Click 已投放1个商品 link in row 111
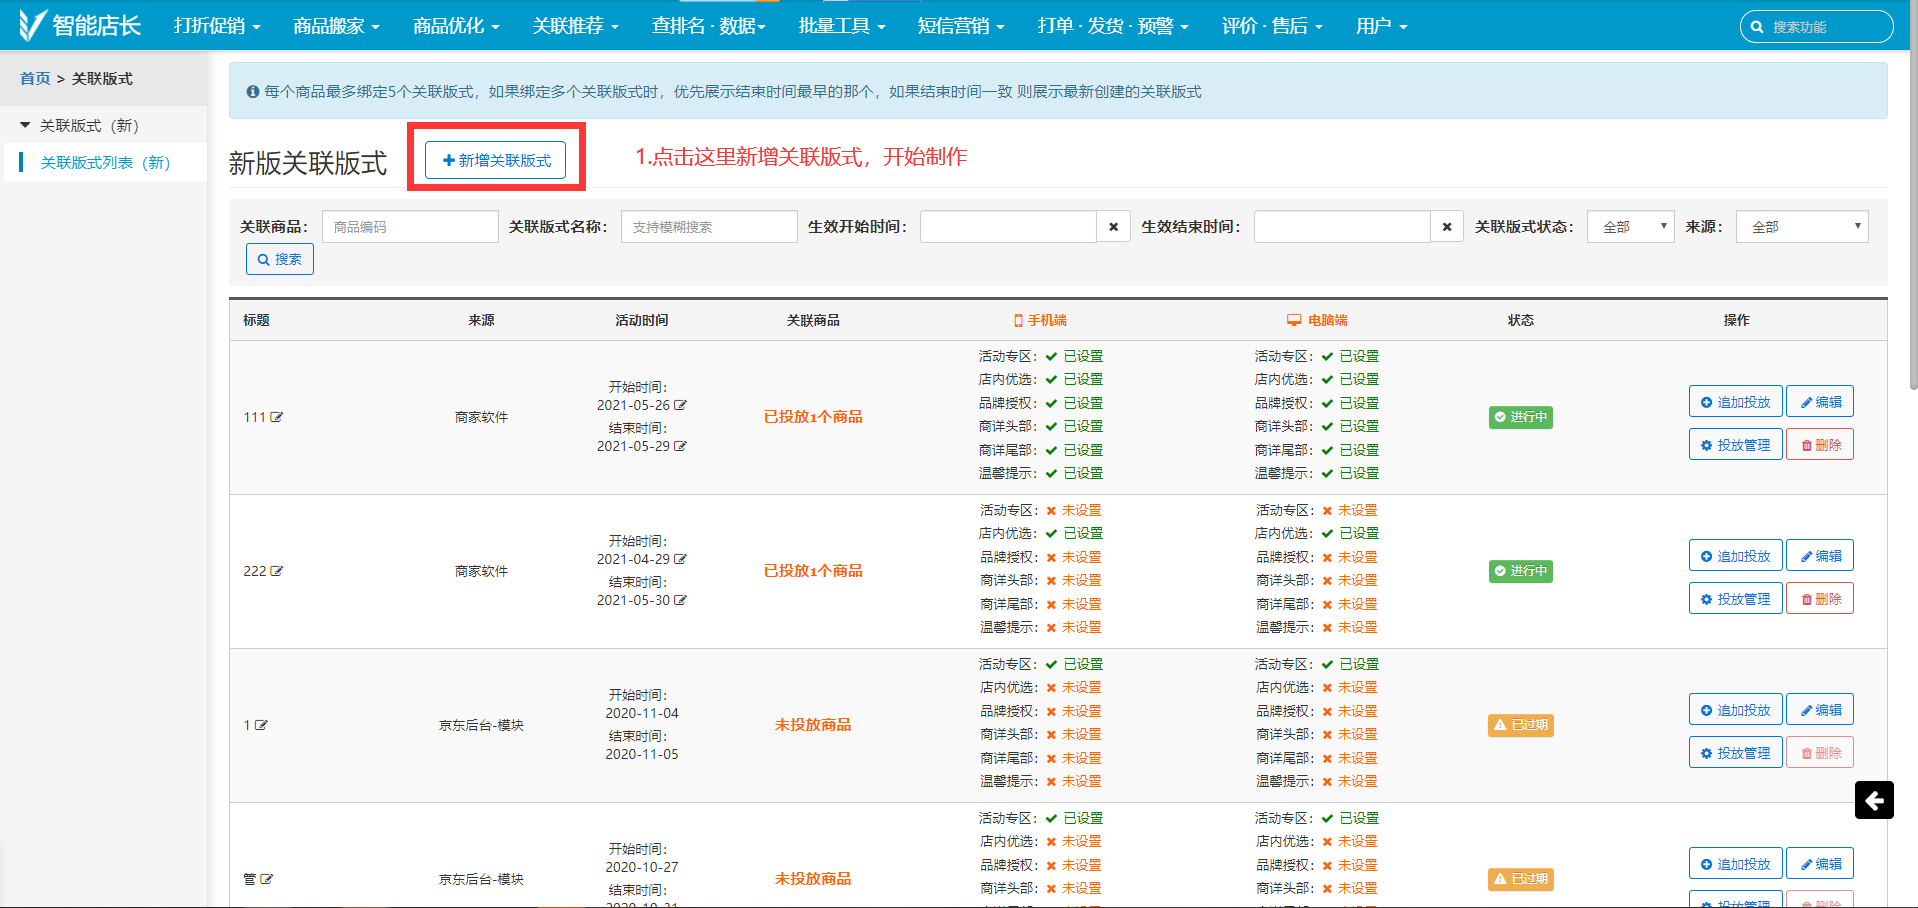 pyautogui.click(x=813, y=417)
